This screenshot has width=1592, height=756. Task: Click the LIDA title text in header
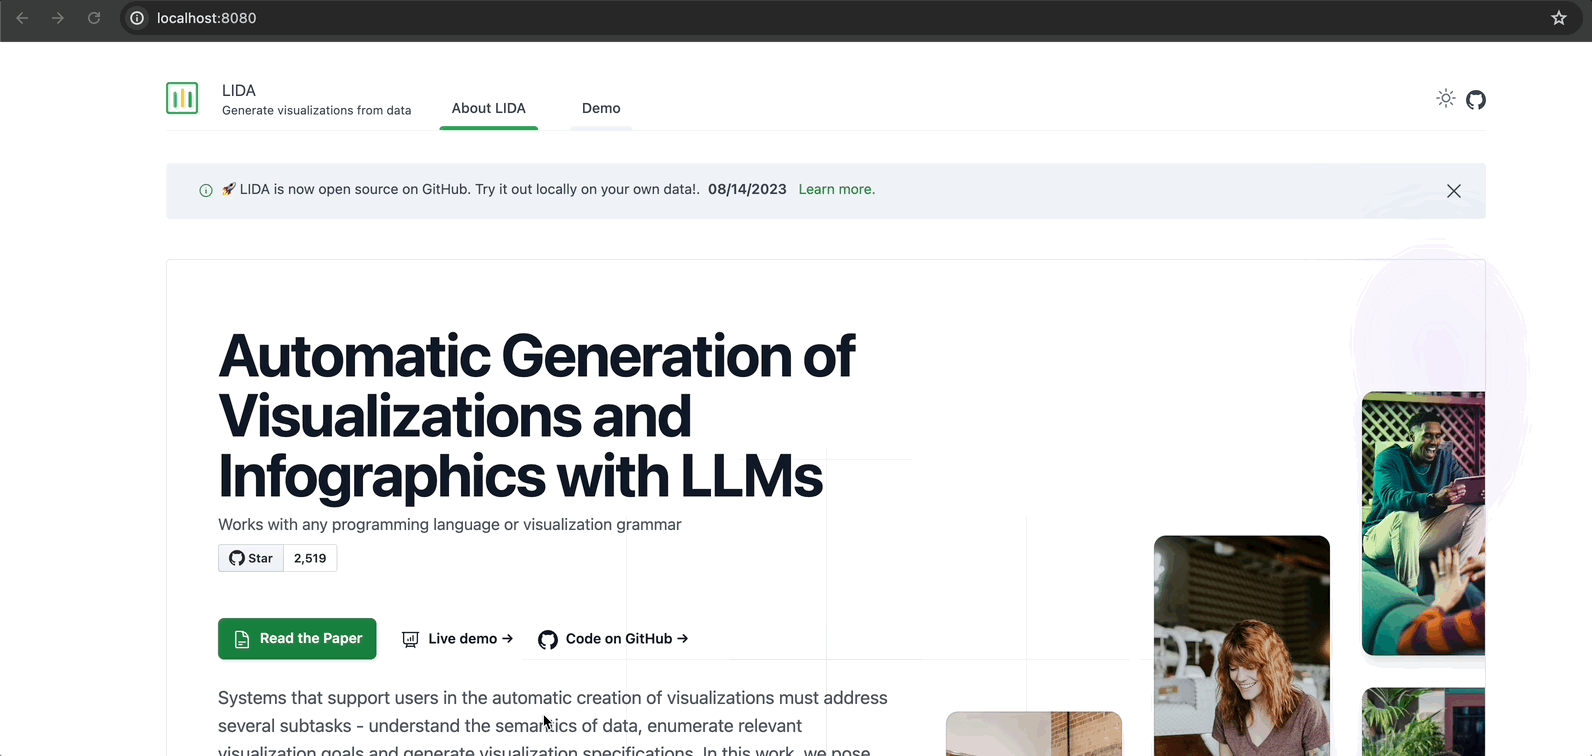pyautogui.click(x=239, y=90)
